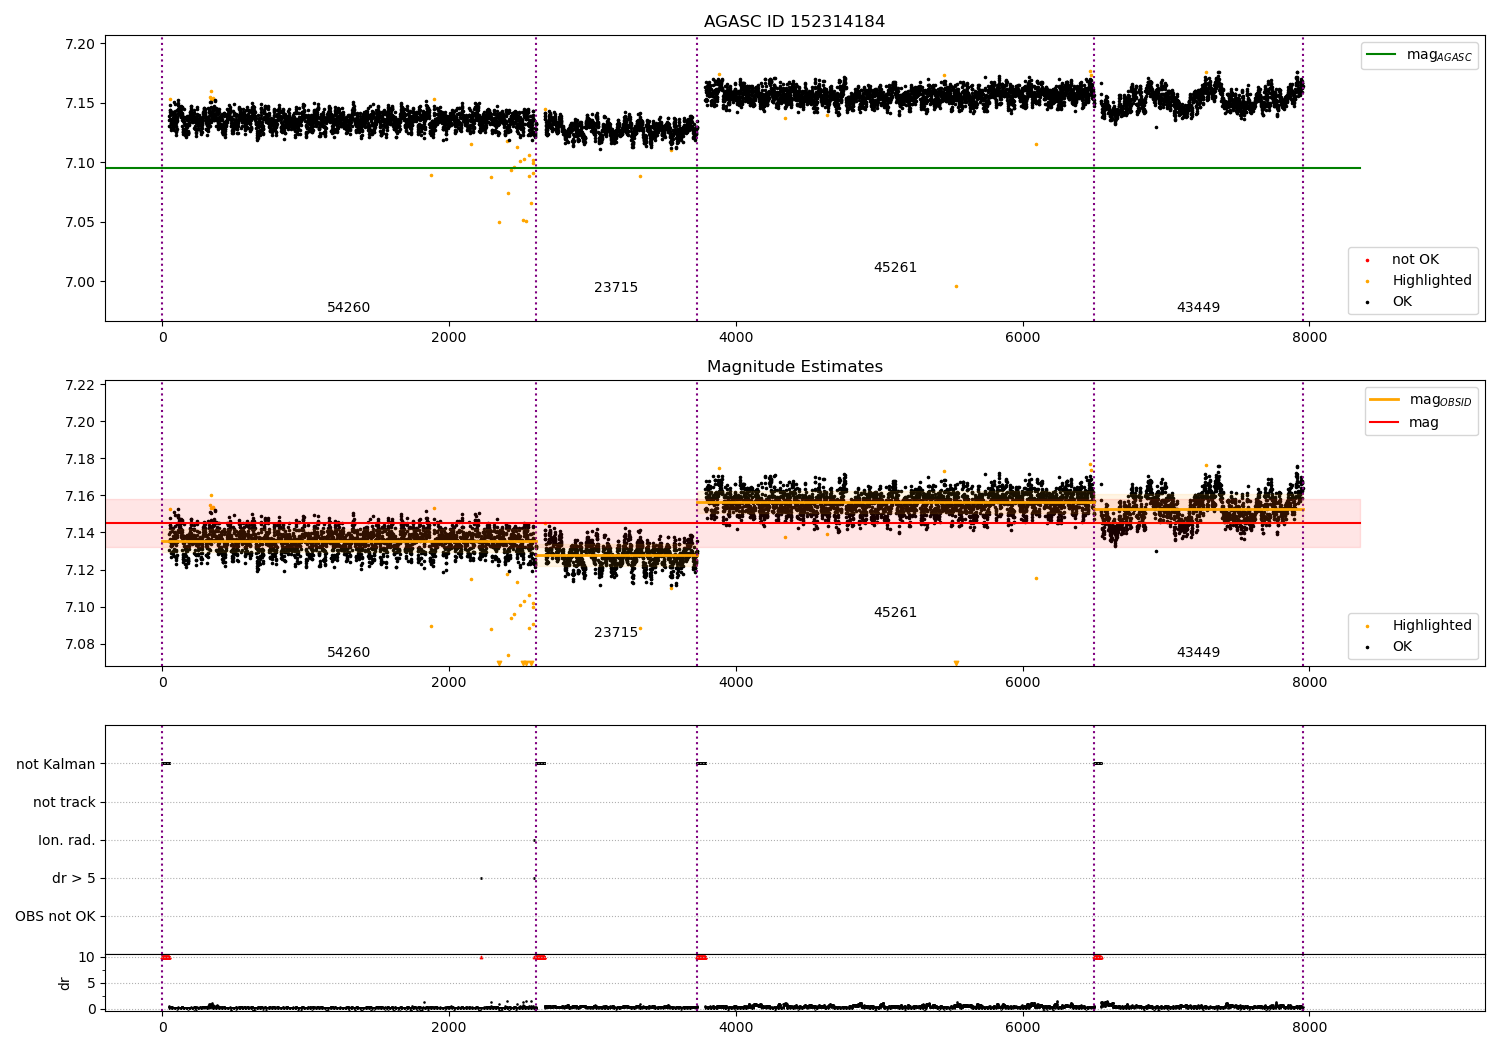1500x1050 pixels.
Task: Click the 7.05 y-axis tick label
Action: pos(80,223)
